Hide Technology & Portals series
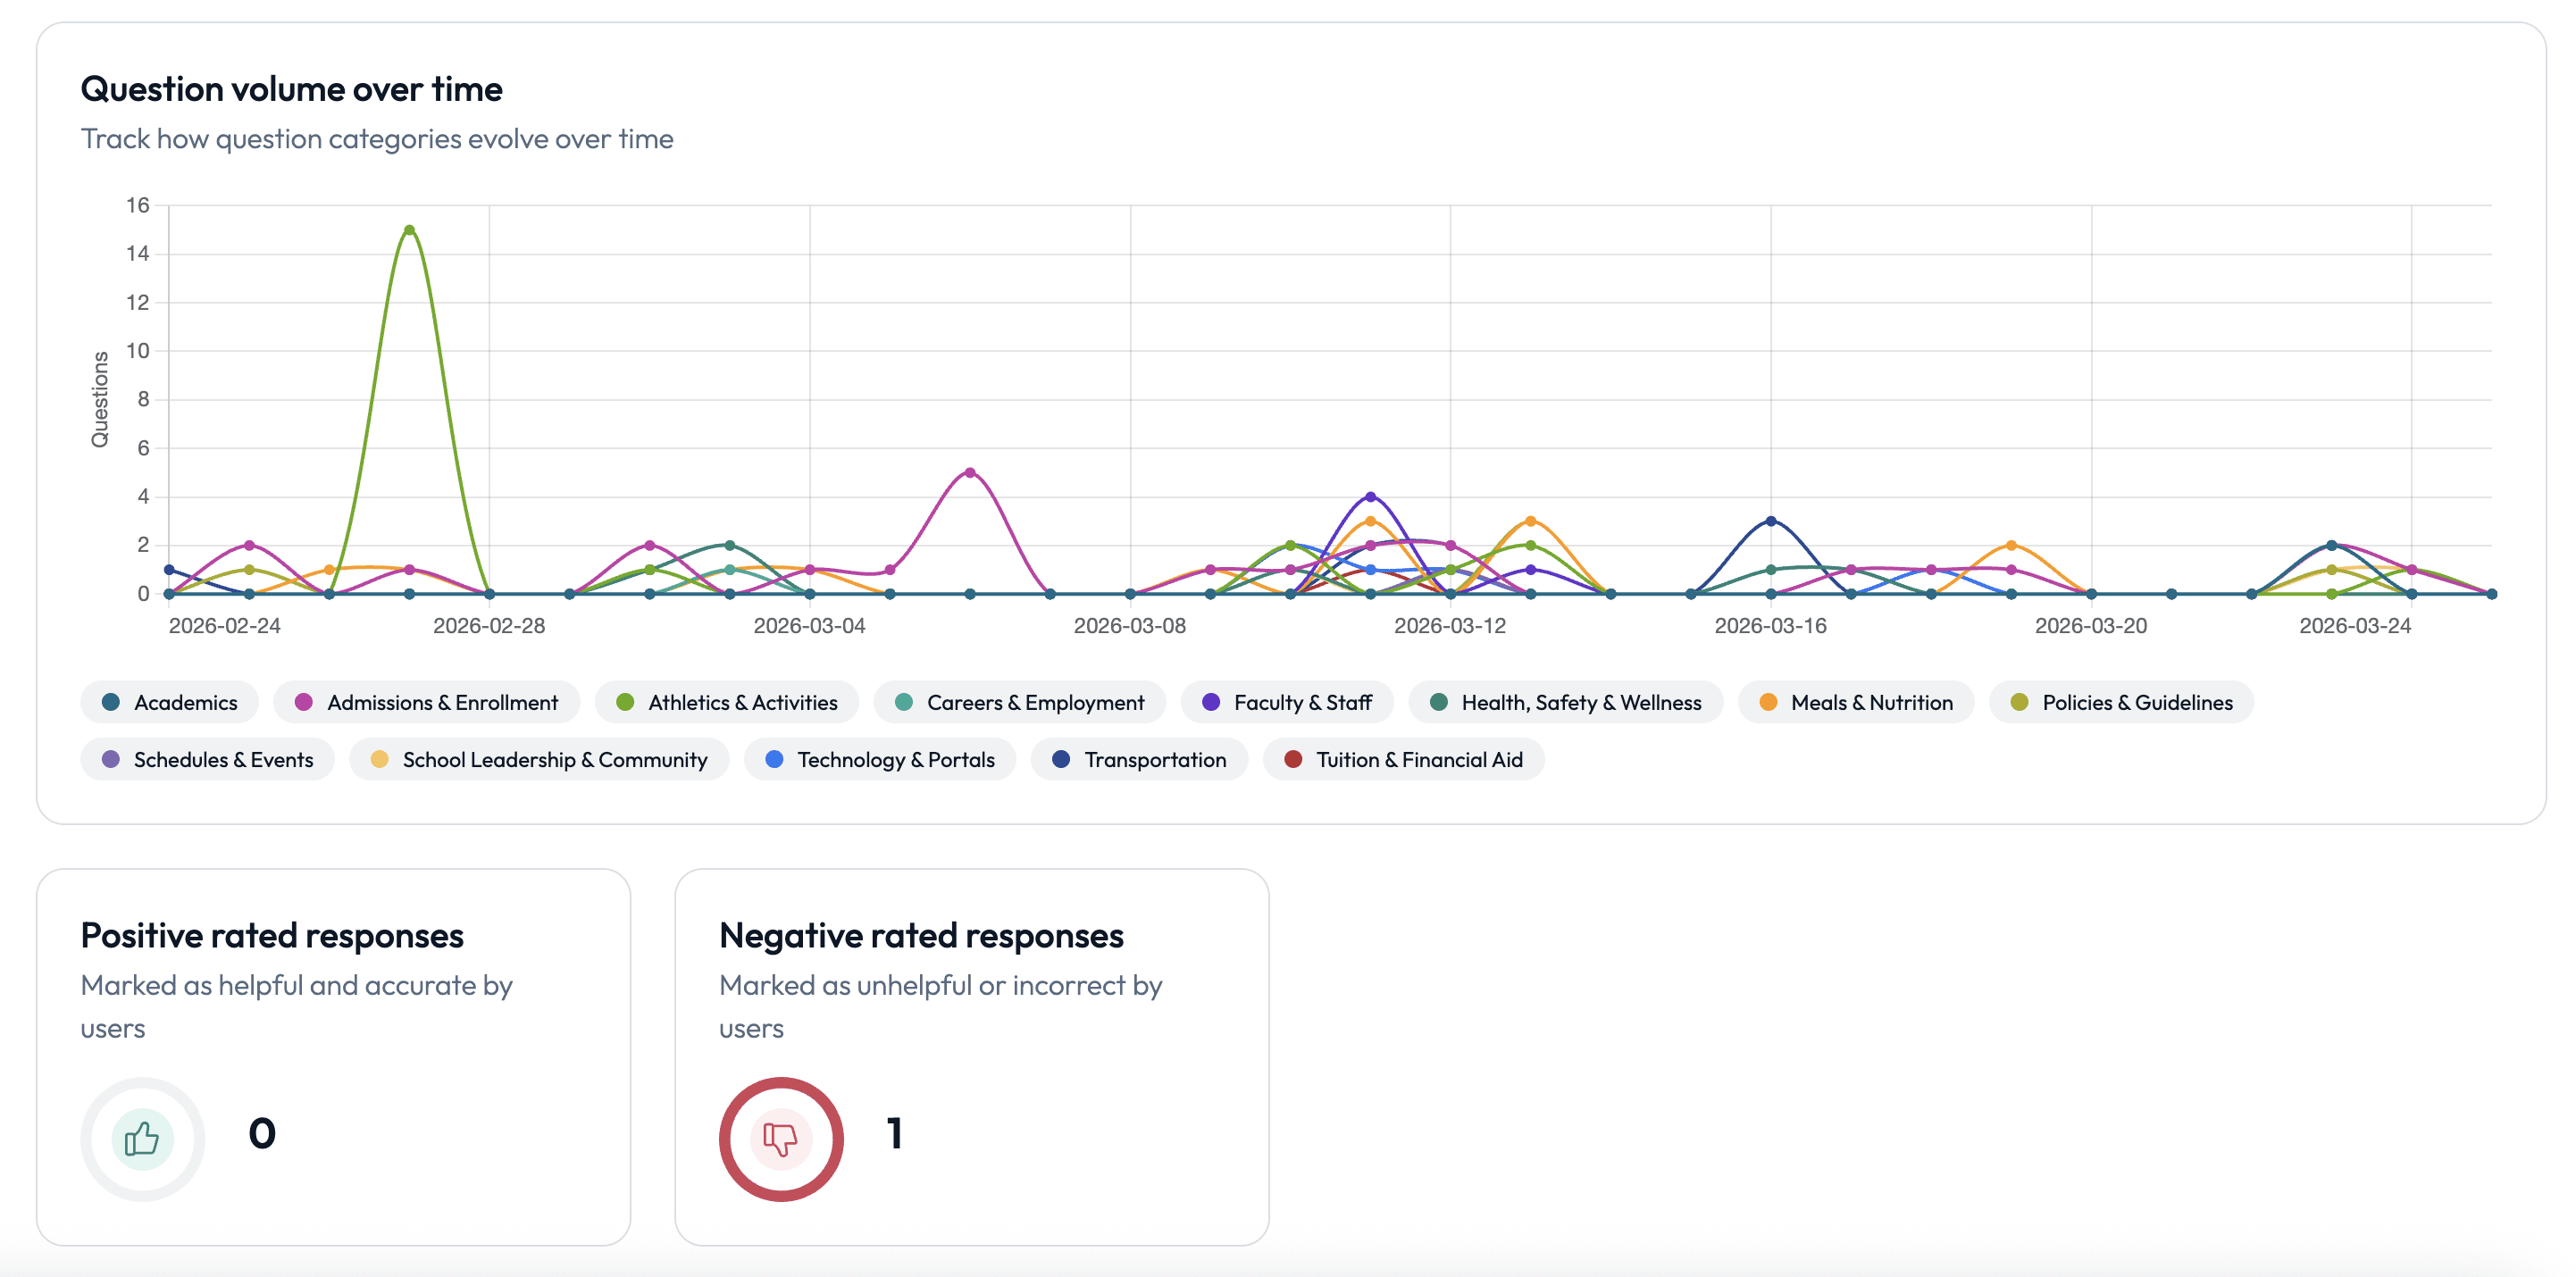Image resolution: width=2576 pixels, height=1277 pixels. pyautogui.click(x=880, y=759)
